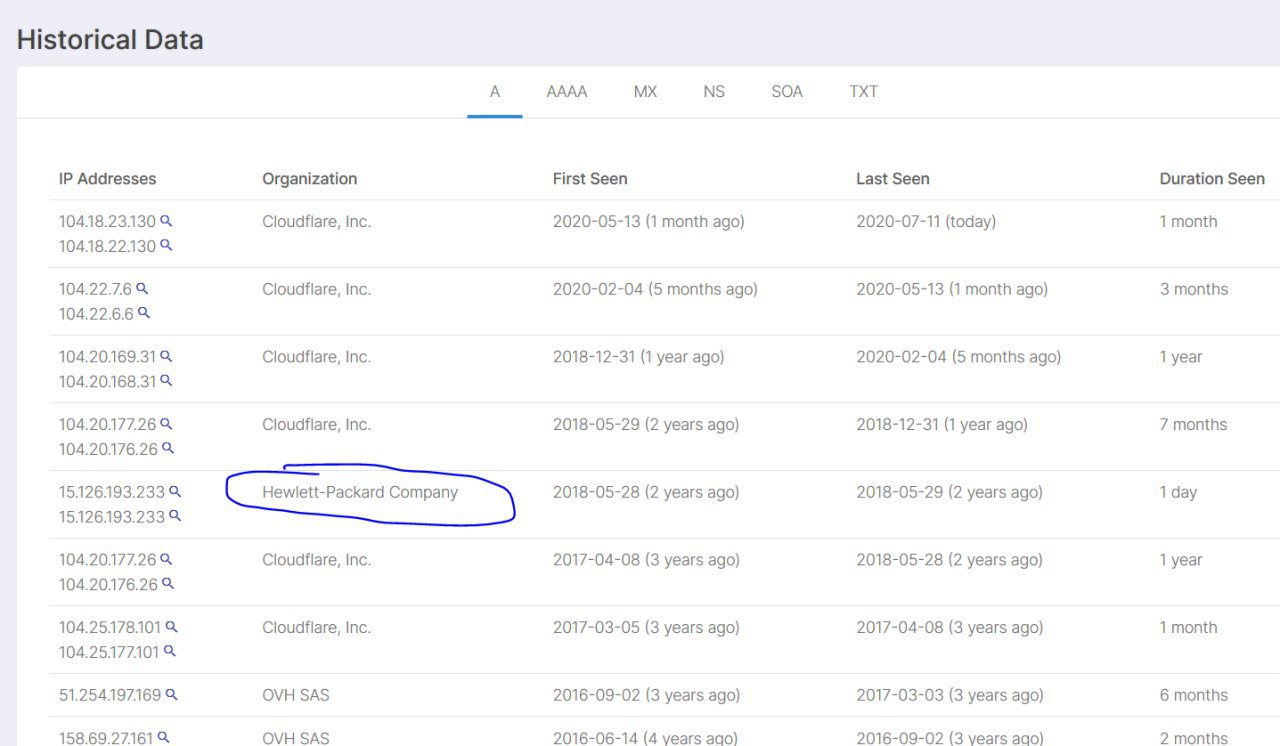Click the search icon next to 104.25.177.101
Viewport: 1280px width, 746px height.
pos(170,651)
